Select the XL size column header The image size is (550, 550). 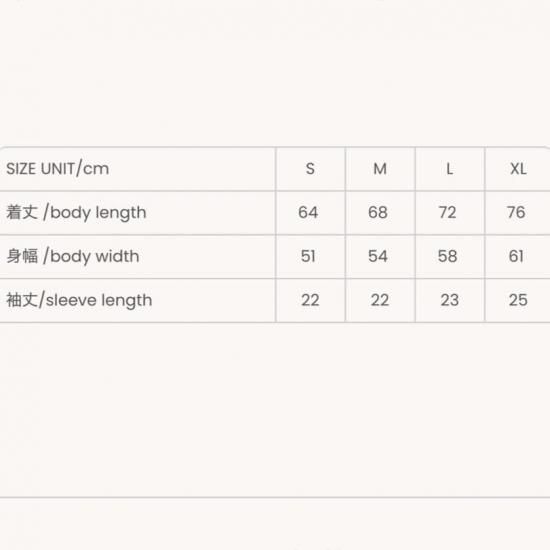tap(518, 169)
